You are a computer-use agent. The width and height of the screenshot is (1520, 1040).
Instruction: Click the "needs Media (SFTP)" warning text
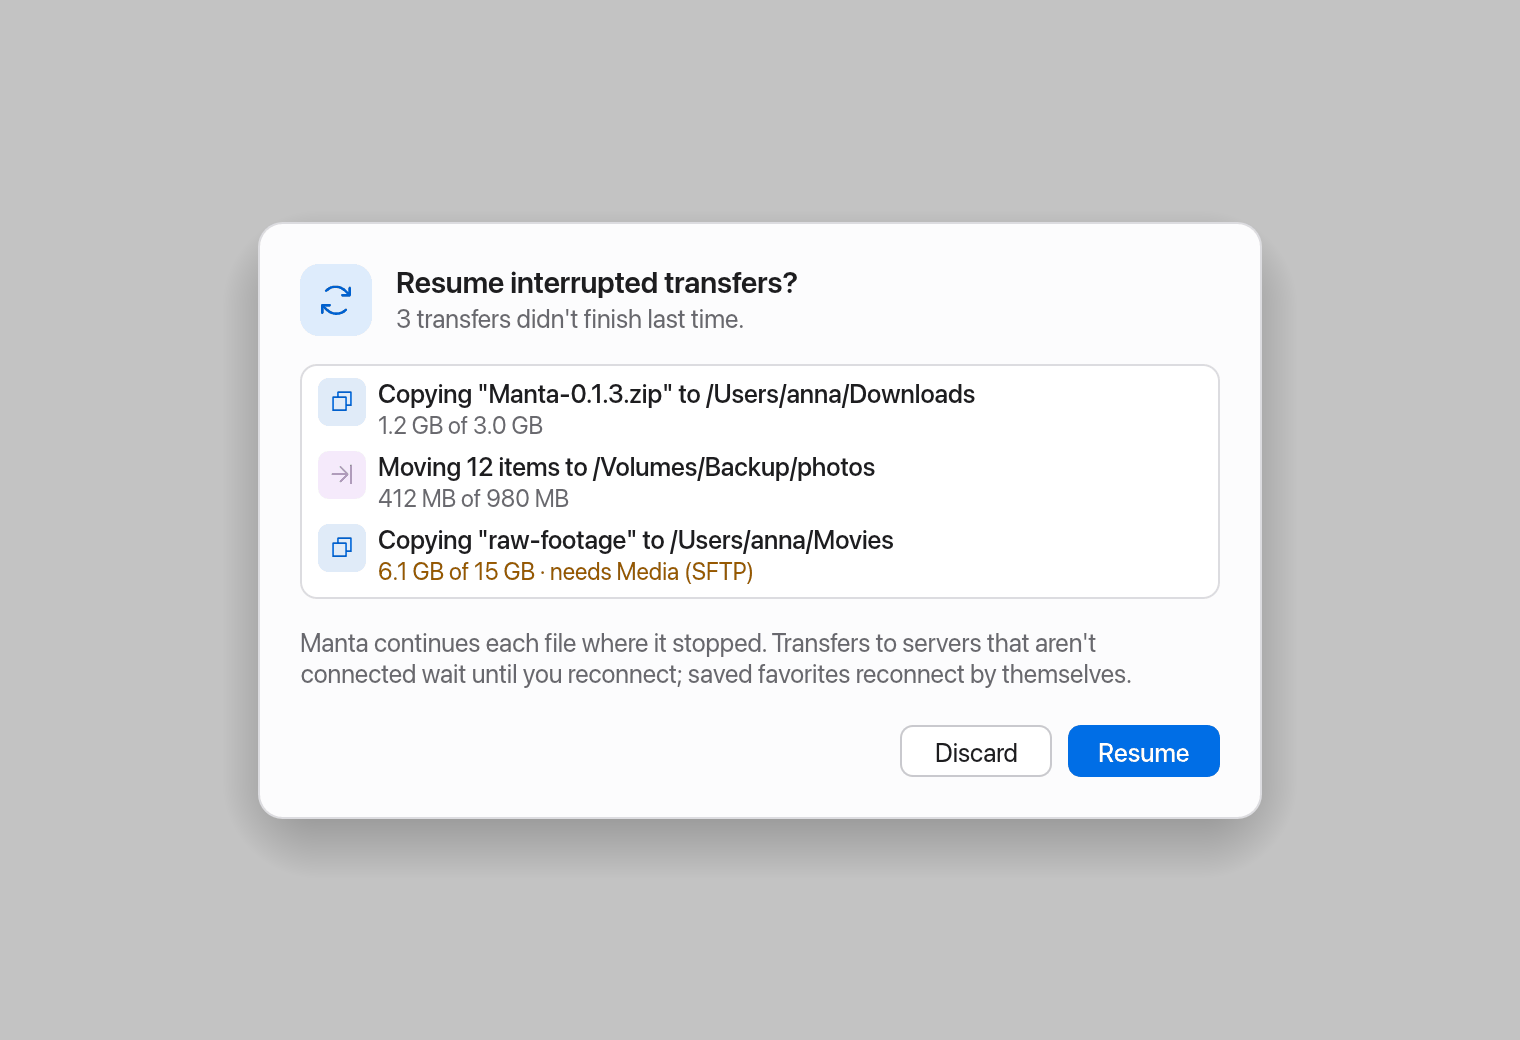point(651,572)
